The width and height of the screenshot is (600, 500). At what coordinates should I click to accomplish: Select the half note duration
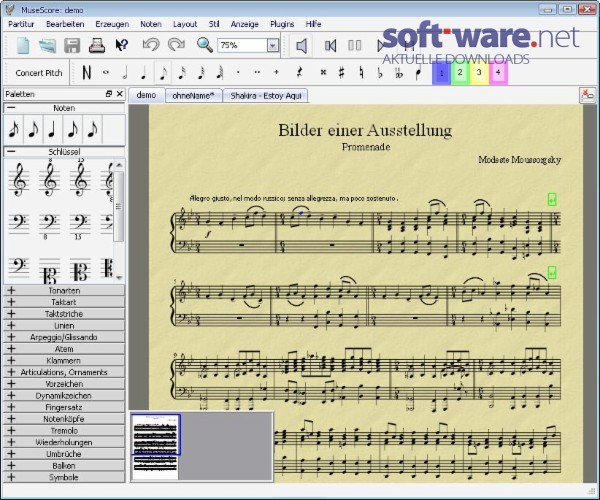click(125, 72)
